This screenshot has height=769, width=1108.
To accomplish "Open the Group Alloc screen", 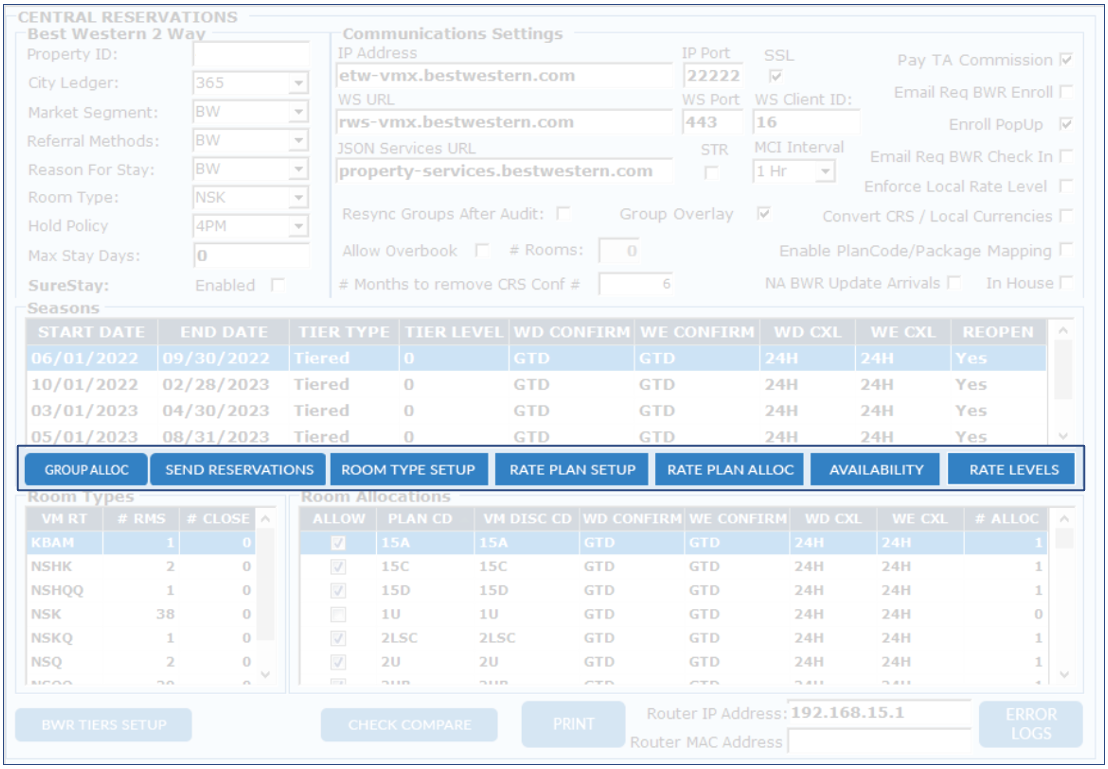I will pyautogui.click(x=86, y=469).
